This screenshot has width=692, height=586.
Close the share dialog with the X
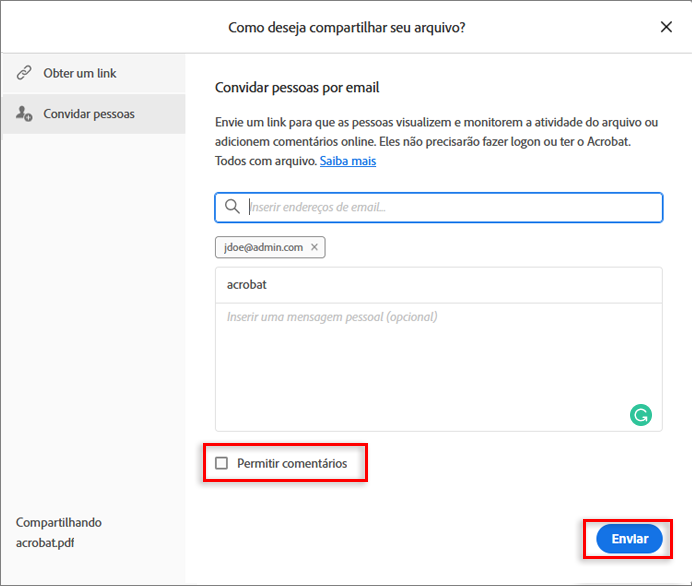click(x=666, y=27)
